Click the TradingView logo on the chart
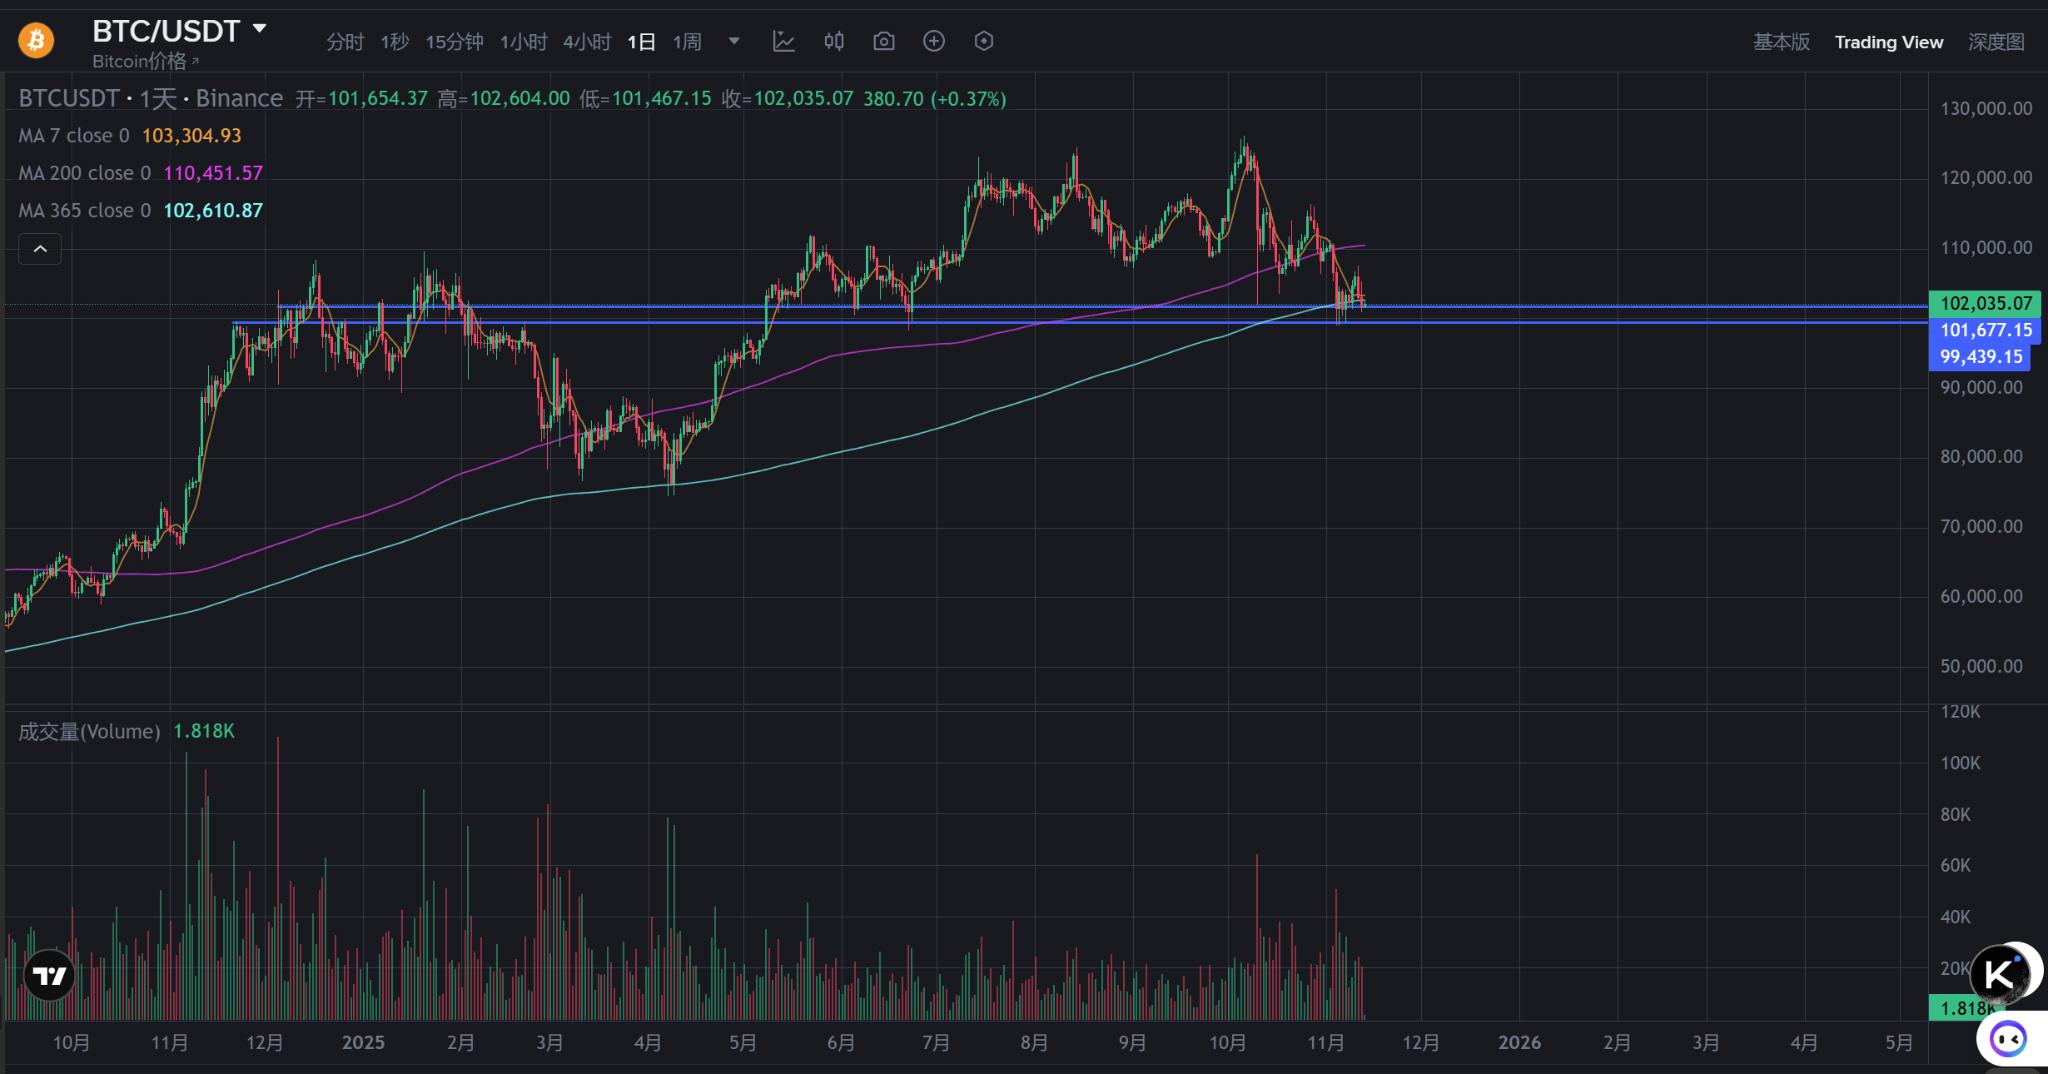 click(x=49, y=975)
